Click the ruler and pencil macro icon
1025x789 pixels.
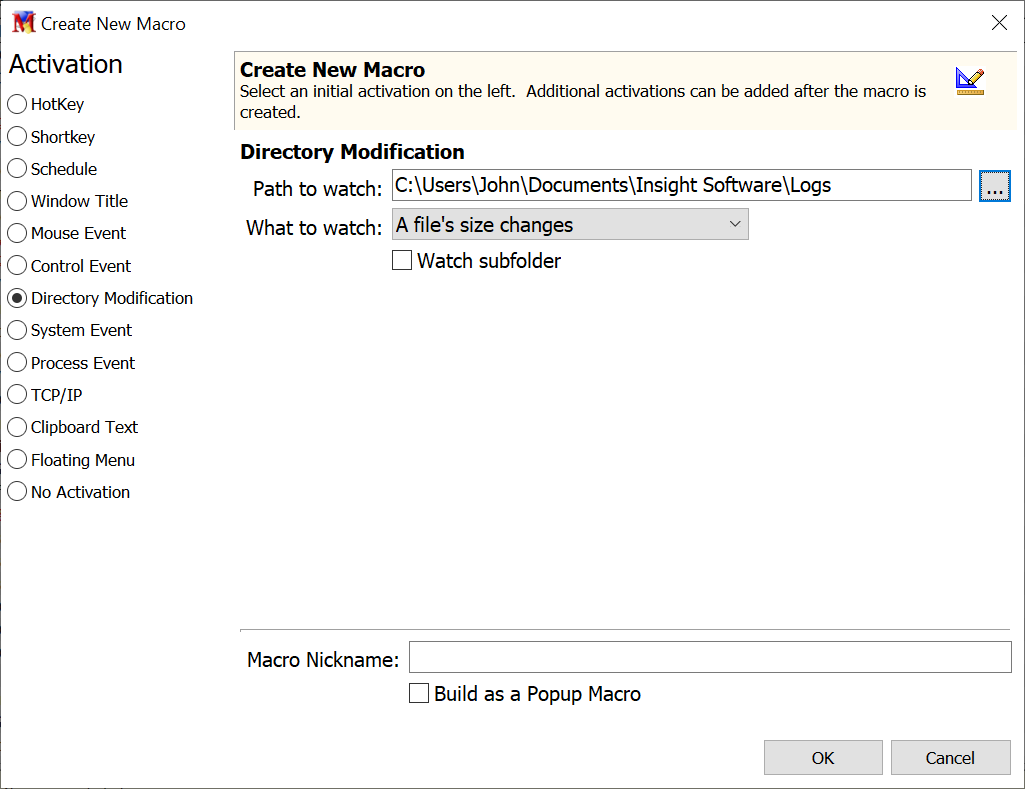[x=969, y=81]
